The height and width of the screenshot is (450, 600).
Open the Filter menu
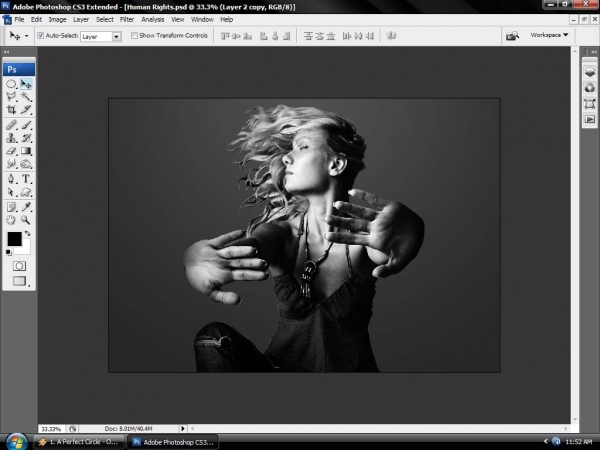127,20
